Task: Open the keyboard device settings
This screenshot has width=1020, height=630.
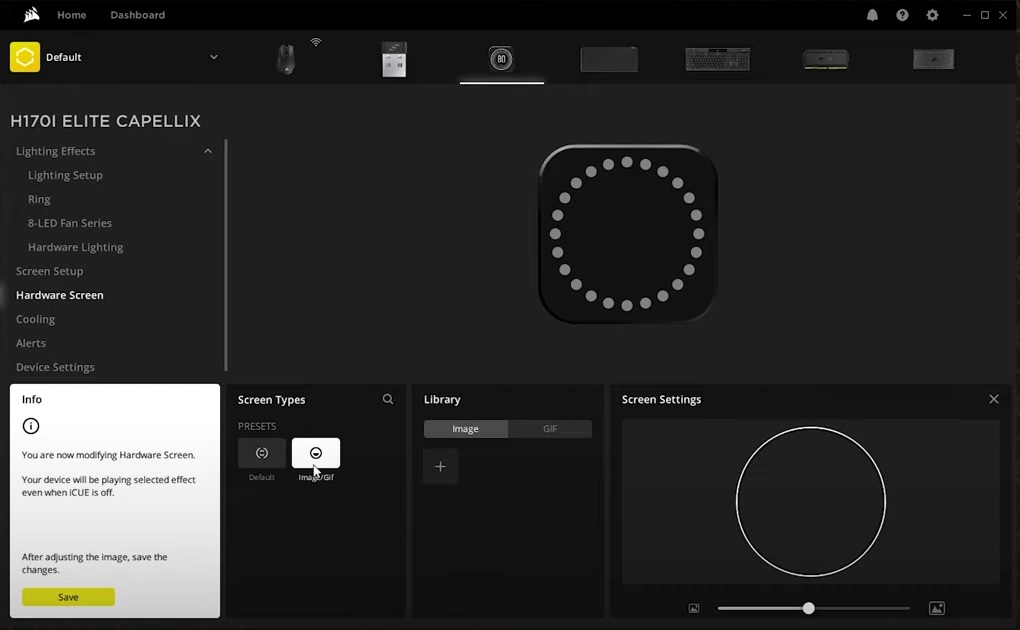Action: tap(717, 58)
